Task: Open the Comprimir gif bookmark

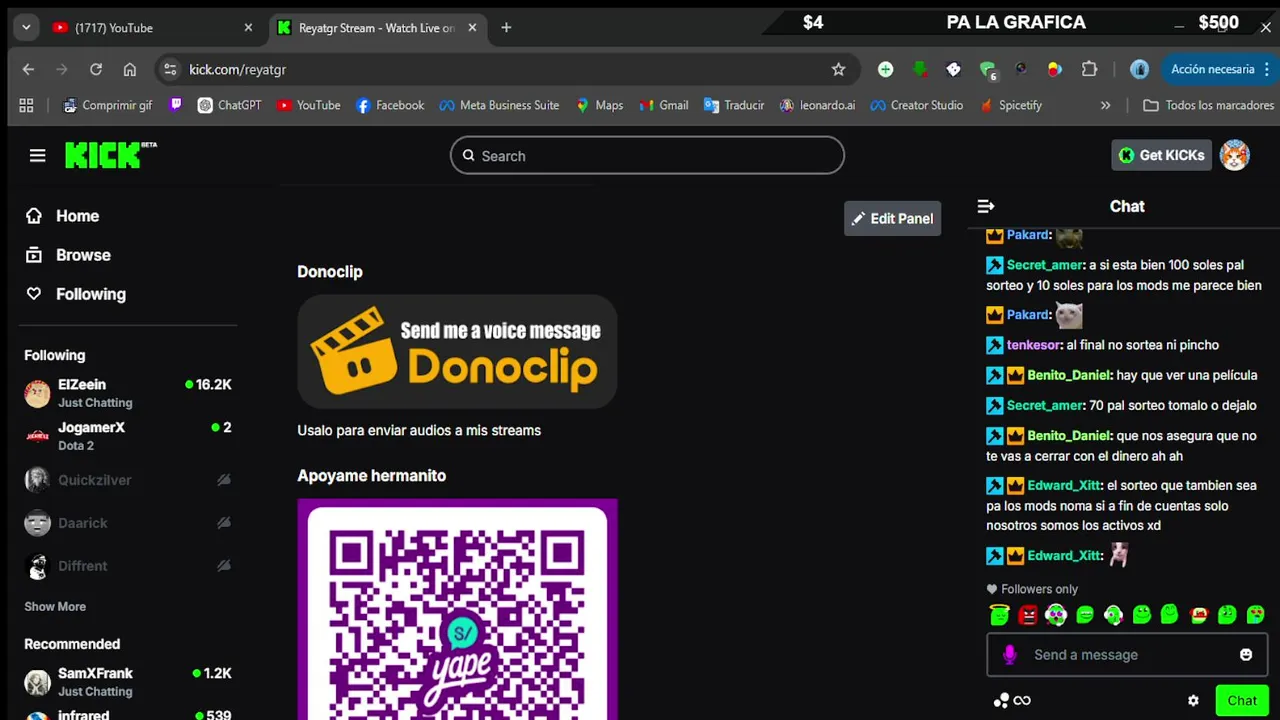Action: pos(107,105)
